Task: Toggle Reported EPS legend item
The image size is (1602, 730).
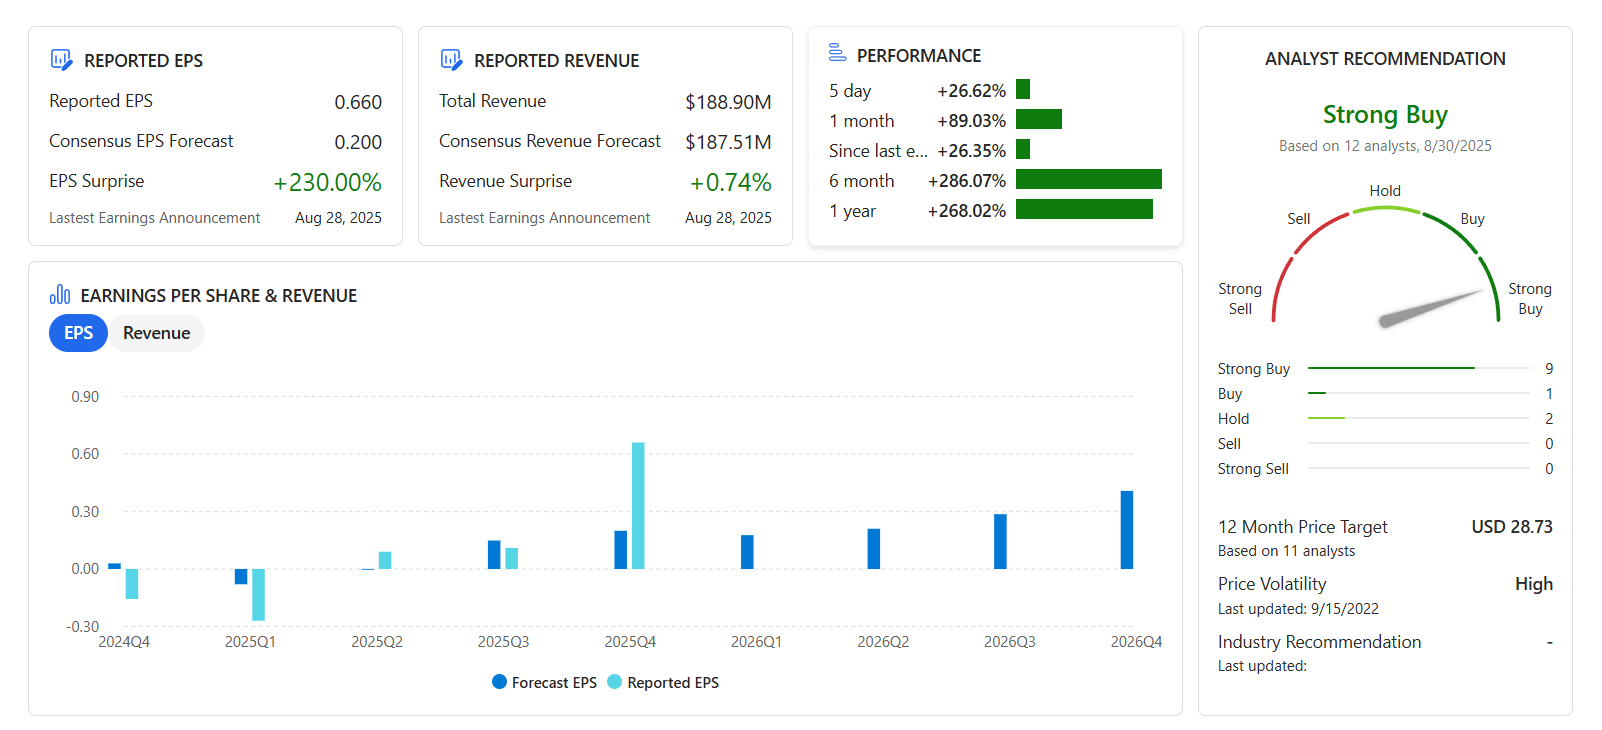Action: click(663, 682)
